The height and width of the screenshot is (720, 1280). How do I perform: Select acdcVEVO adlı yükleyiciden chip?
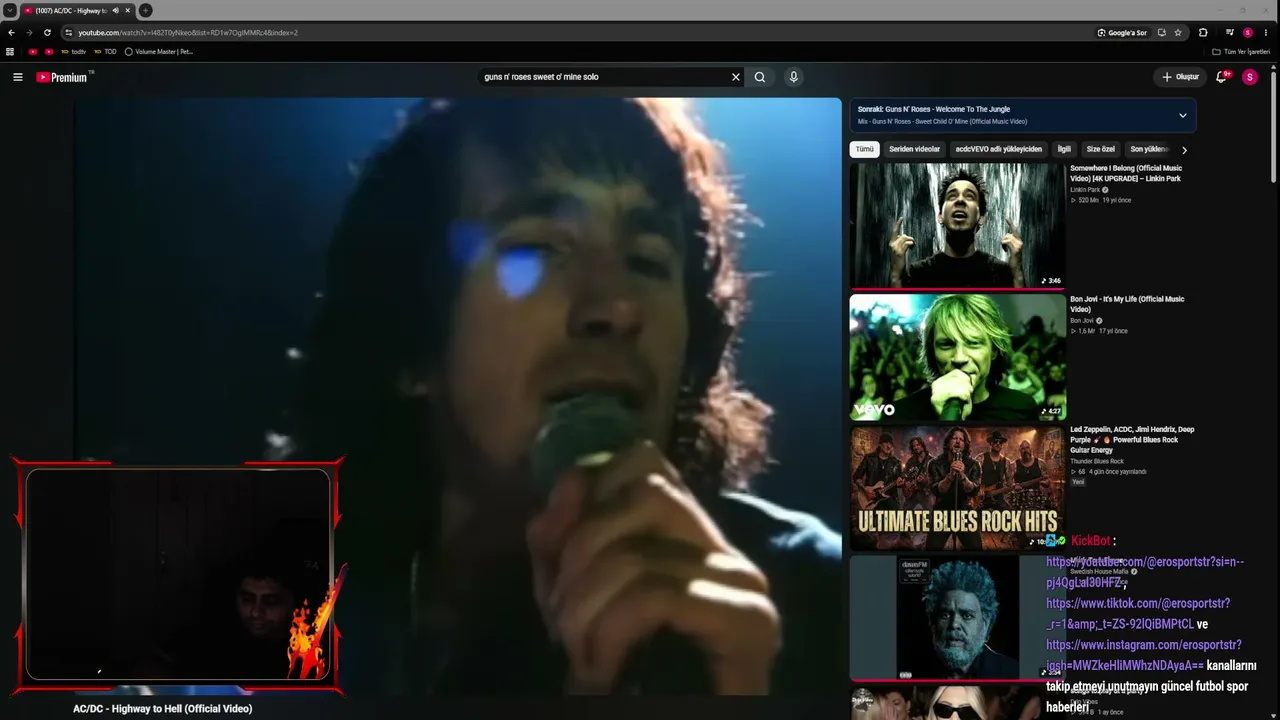tap(999, 149)
